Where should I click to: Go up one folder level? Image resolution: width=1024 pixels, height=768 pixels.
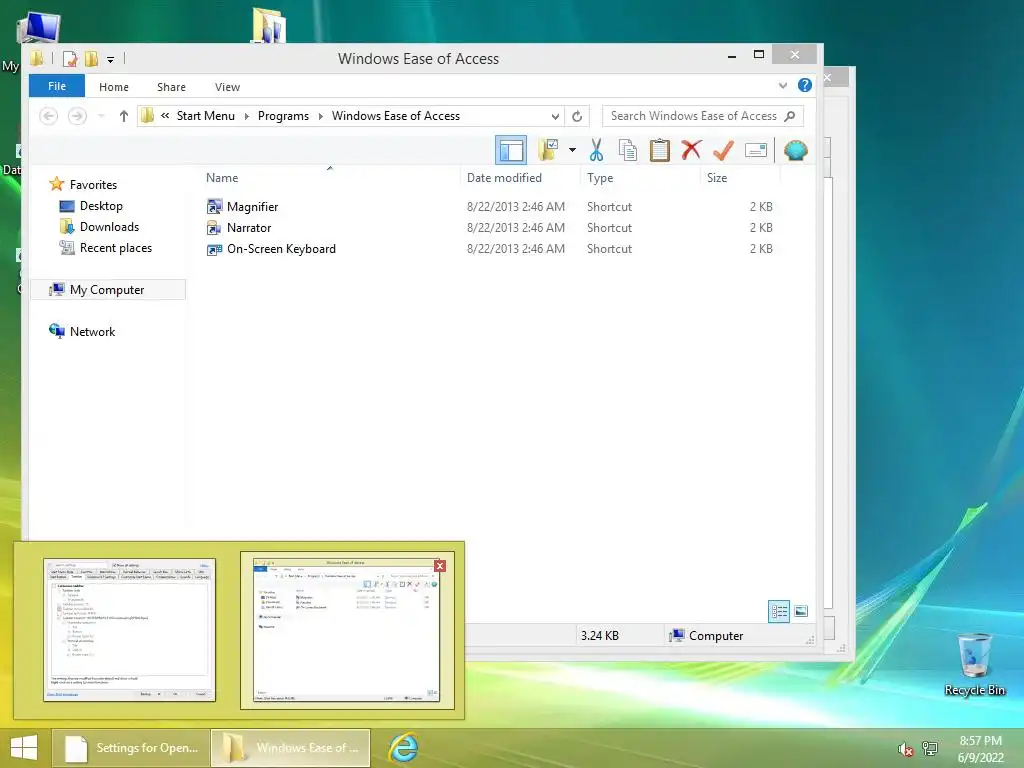coord(123,116)
